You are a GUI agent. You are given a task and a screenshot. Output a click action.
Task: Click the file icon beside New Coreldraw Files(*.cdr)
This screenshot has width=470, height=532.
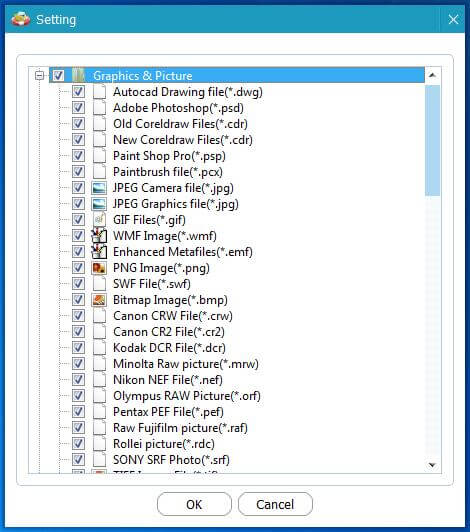point(99,139)
